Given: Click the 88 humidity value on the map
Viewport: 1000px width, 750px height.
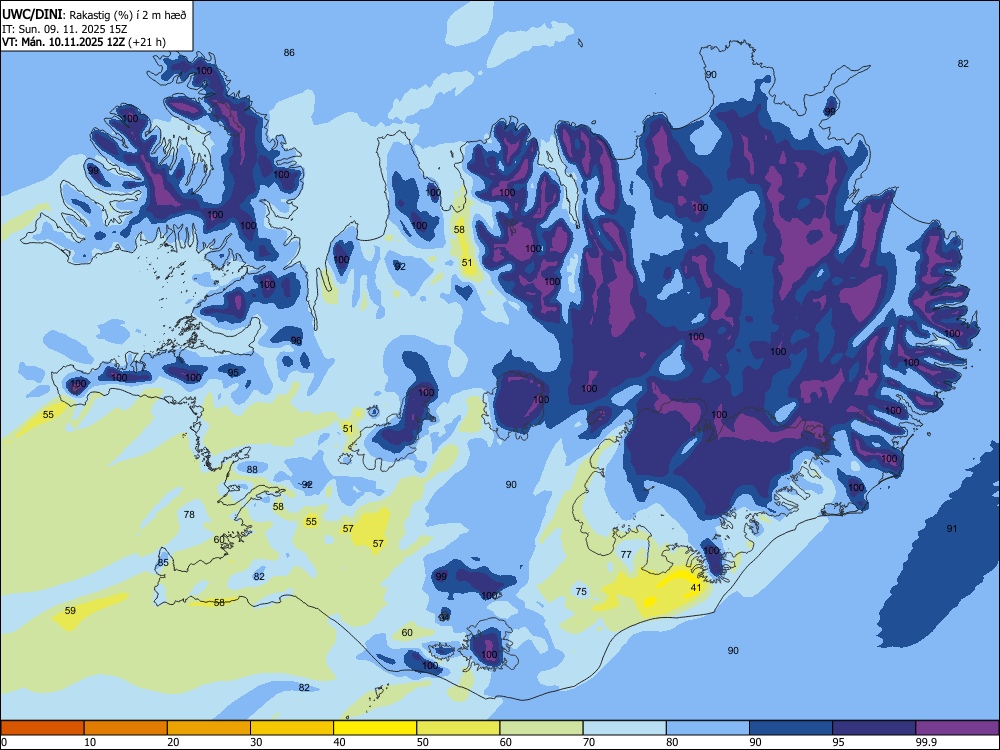Looking at the screenshot, I should point(252,469).
